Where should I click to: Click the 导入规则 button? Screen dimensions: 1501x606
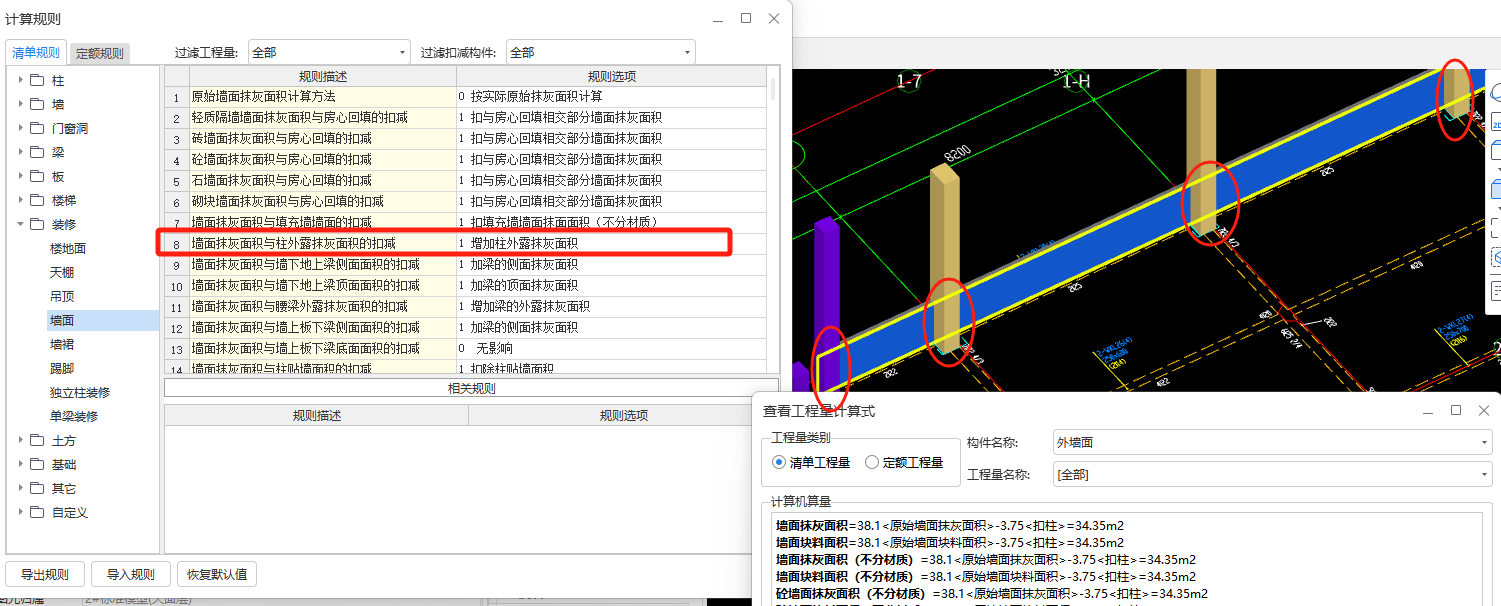131,574
